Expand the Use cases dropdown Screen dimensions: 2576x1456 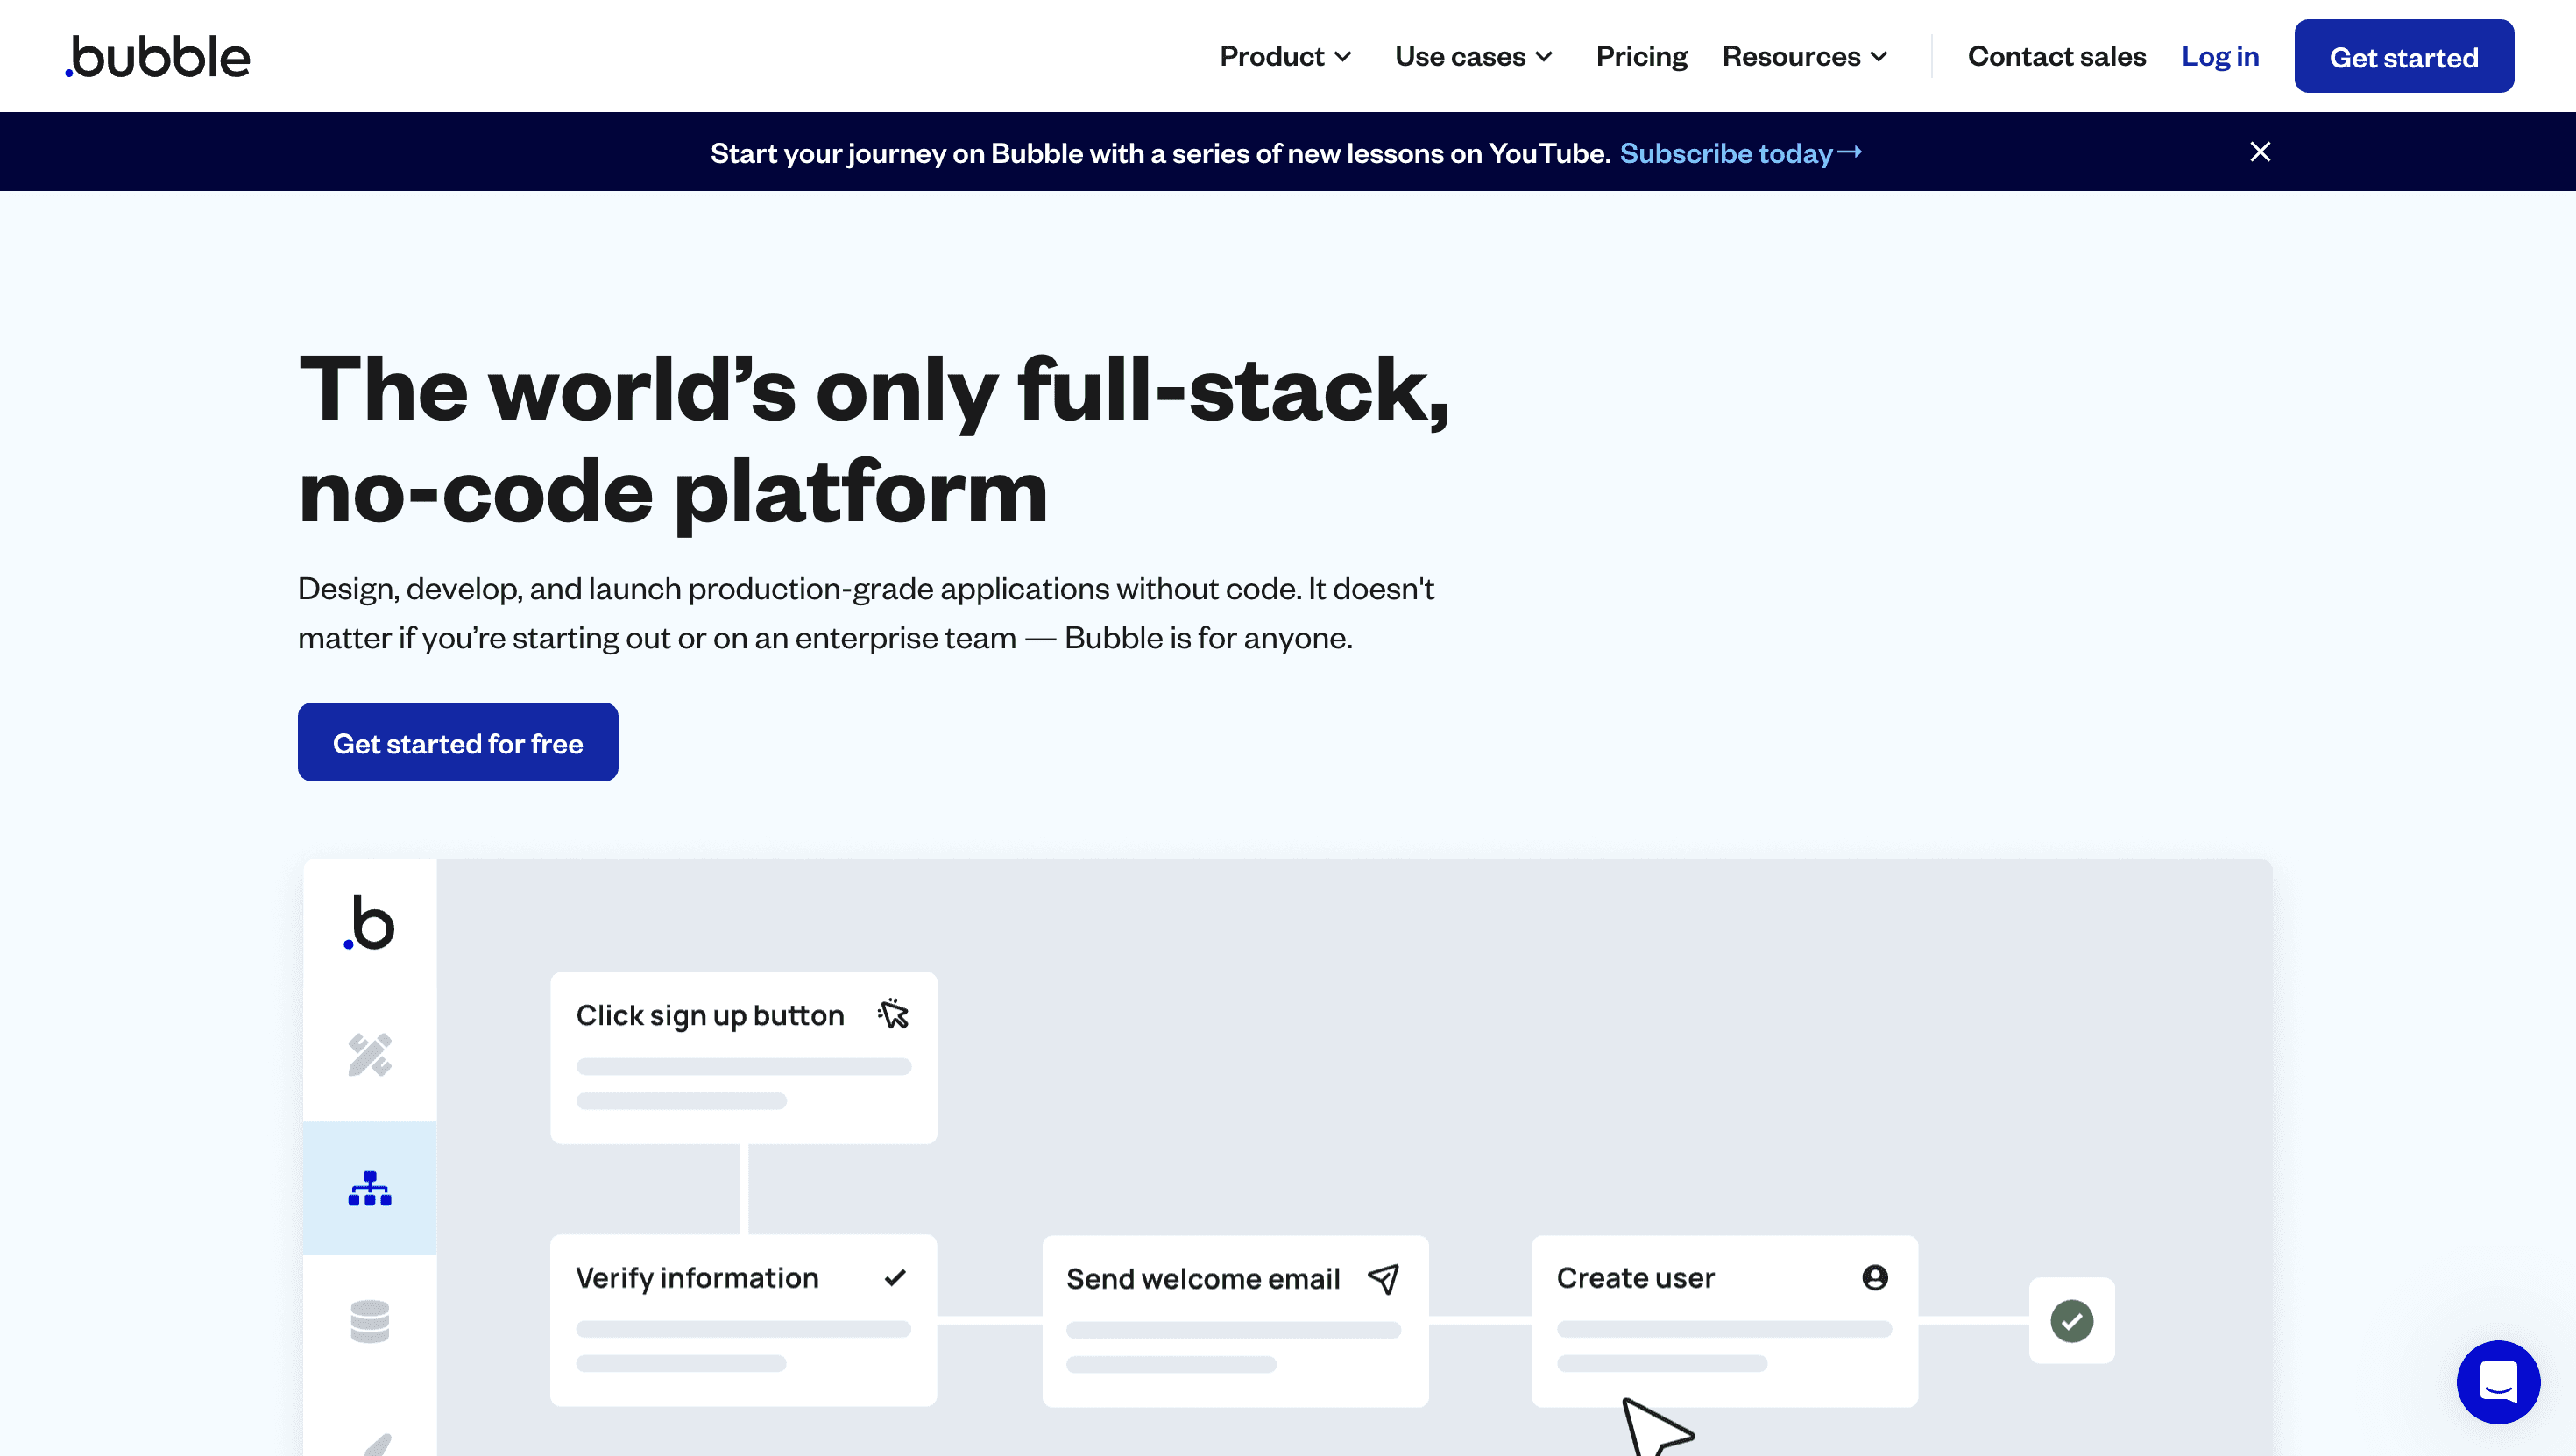tap(1473, 57)
